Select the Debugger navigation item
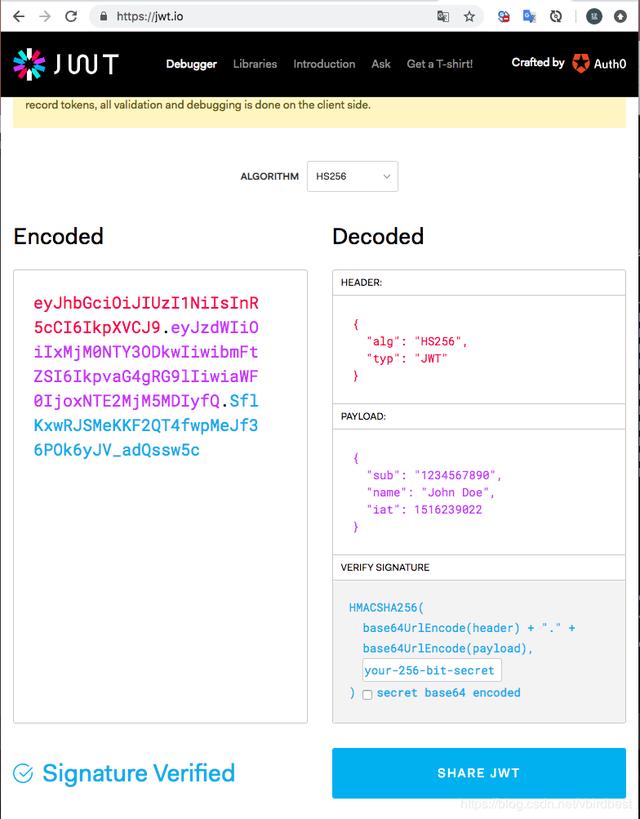This screenshot has width=640, height=819. 191,64
